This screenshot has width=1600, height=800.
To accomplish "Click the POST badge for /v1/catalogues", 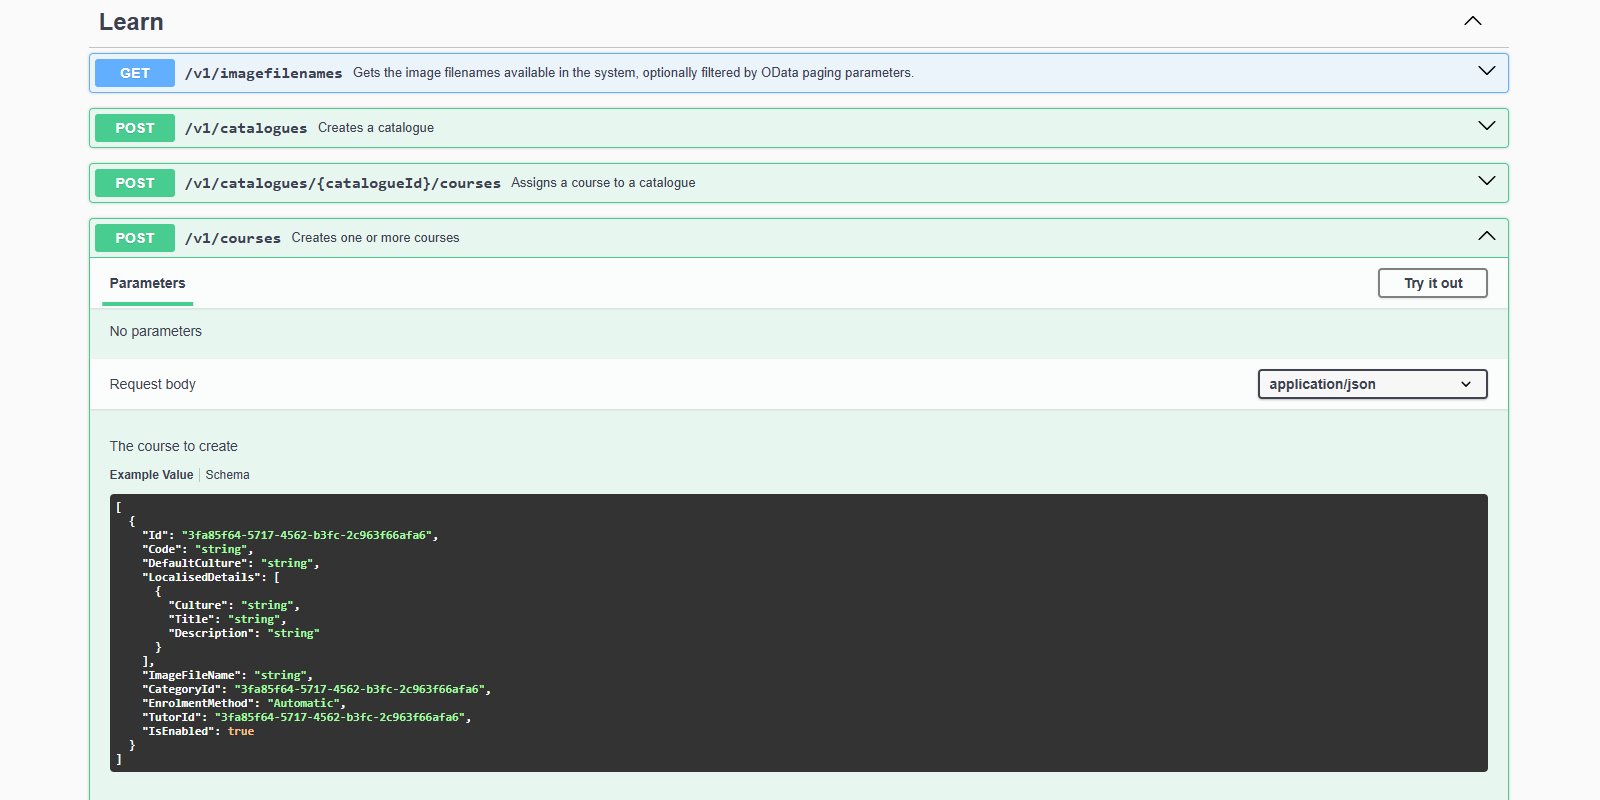I will click(x=135, y=128).
